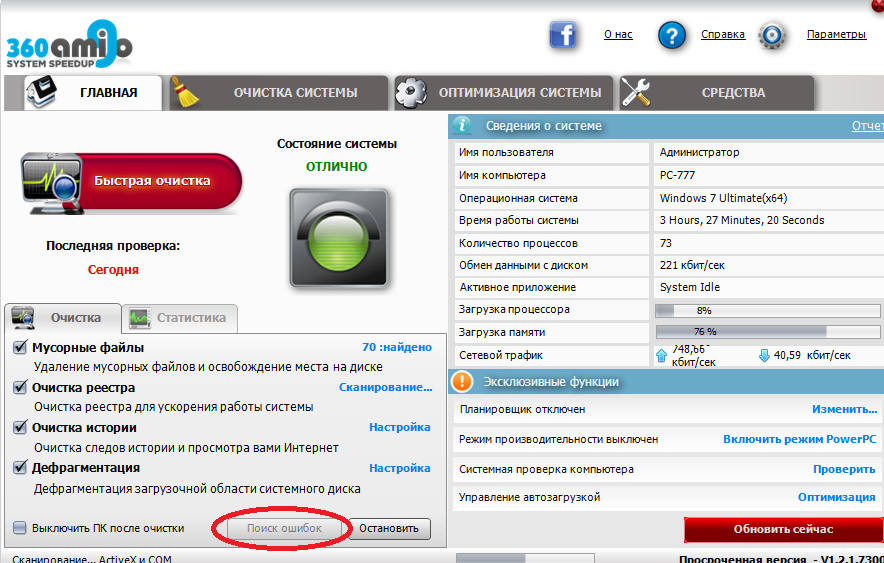This screenshot has width=884, height=563.
Task: Click the icon on the Очистка sub-tab
Action: tap(24, 318)
